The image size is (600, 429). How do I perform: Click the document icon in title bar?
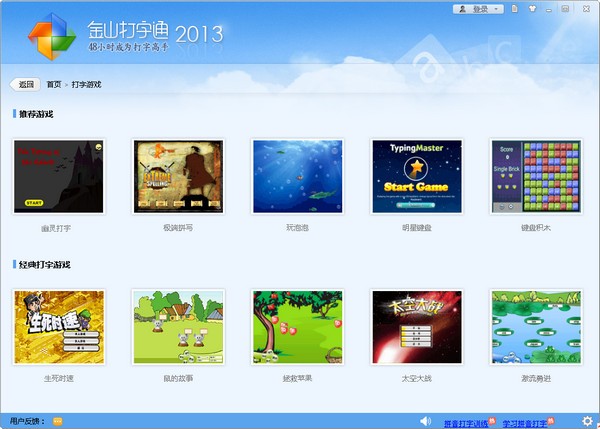click(515, 9)
